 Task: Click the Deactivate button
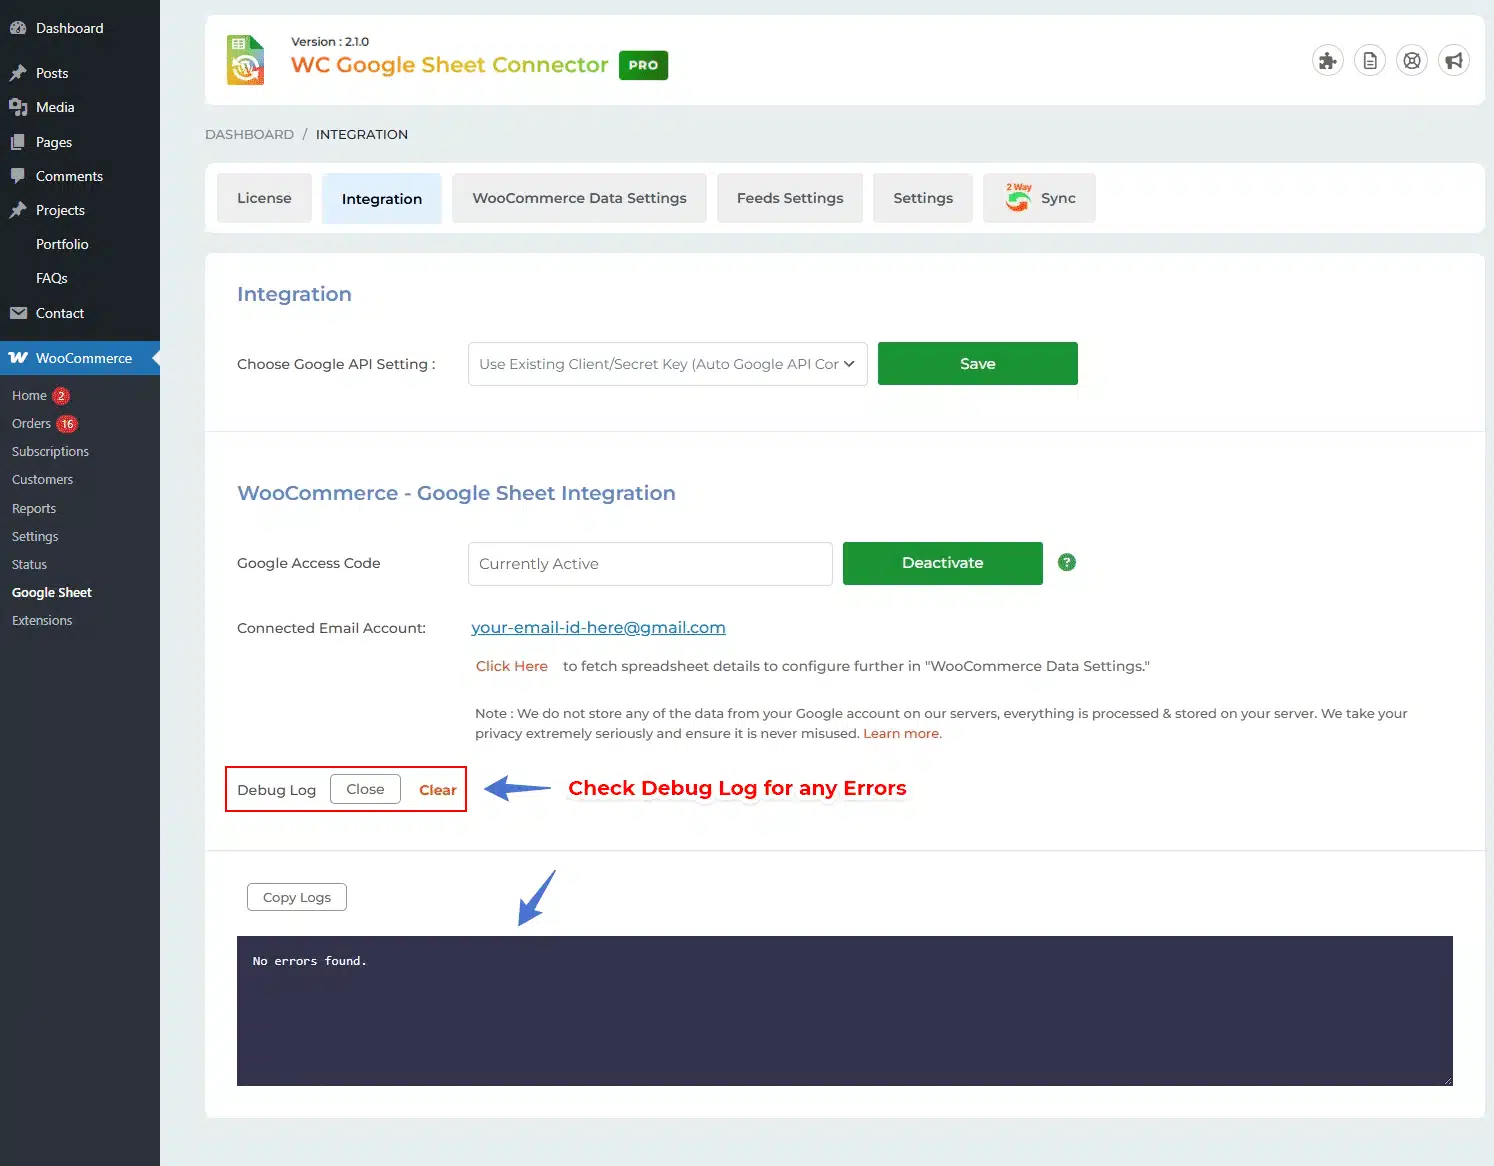click(x=942, y=563)
